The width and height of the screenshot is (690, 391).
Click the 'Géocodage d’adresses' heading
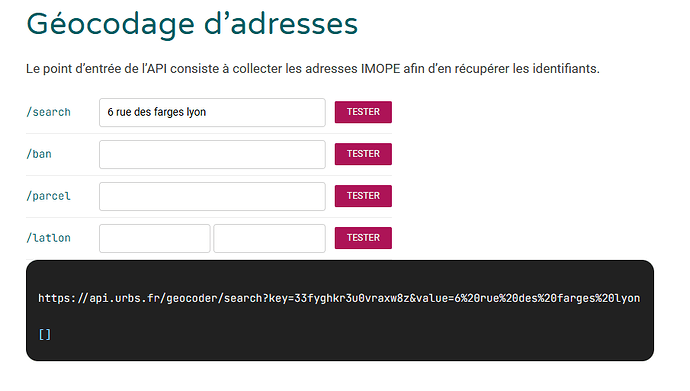(x=192, y=24)
